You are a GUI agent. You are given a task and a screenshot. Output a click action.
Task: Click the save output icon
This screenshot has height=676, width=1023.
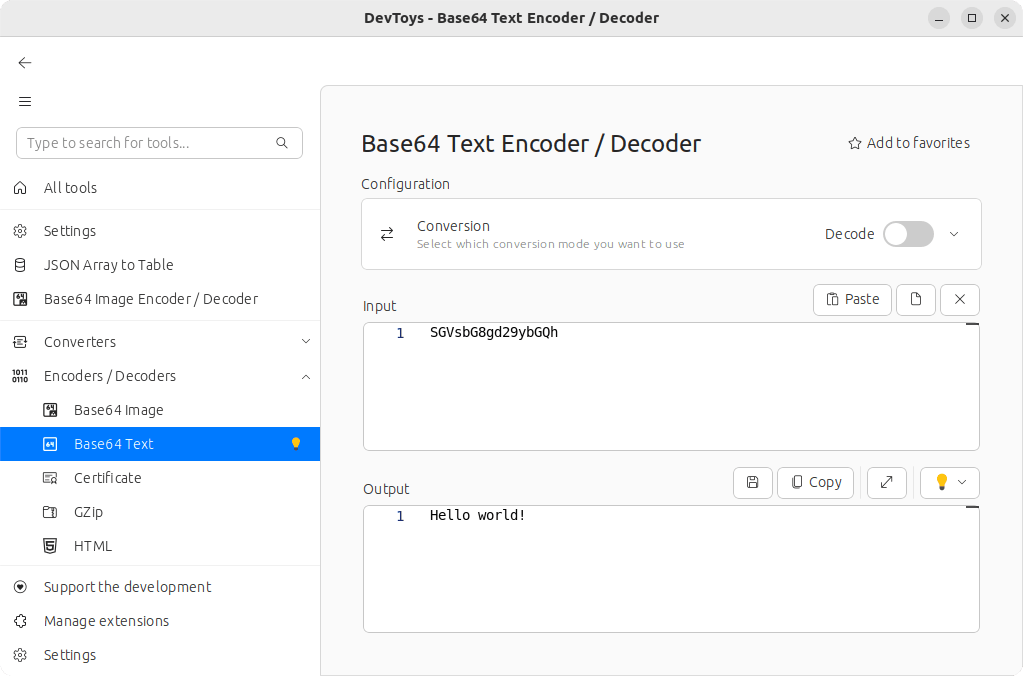coord(752,482)
